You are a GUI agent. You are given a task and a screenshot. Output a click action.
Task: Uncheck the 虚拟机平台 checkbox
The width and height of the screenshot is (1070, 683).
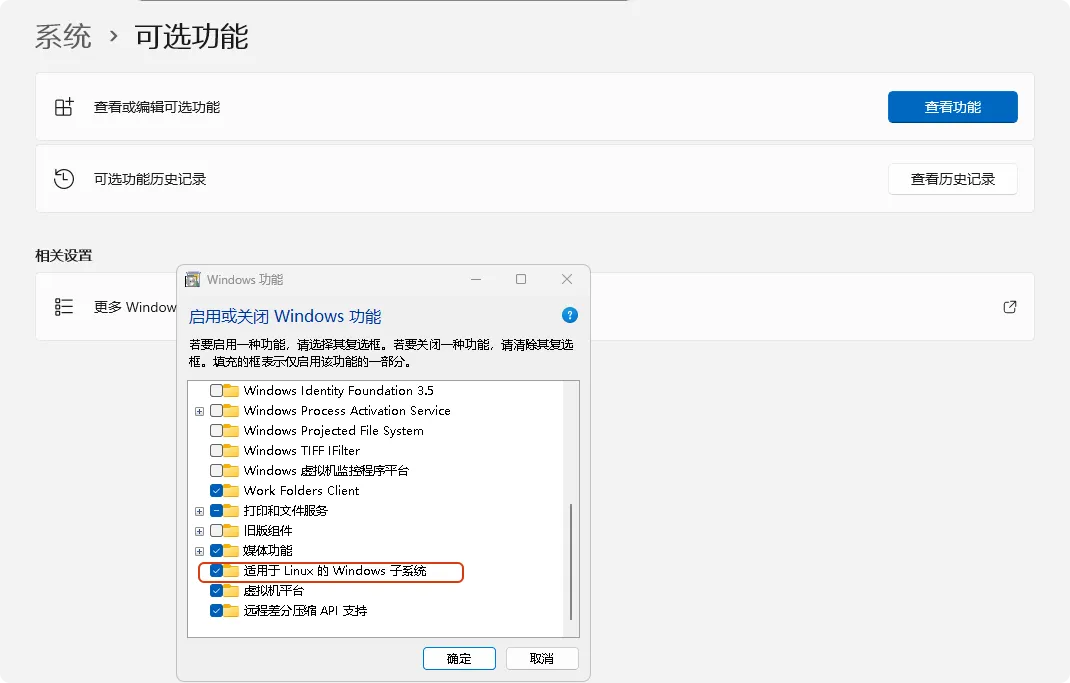(x=216, y=591)
